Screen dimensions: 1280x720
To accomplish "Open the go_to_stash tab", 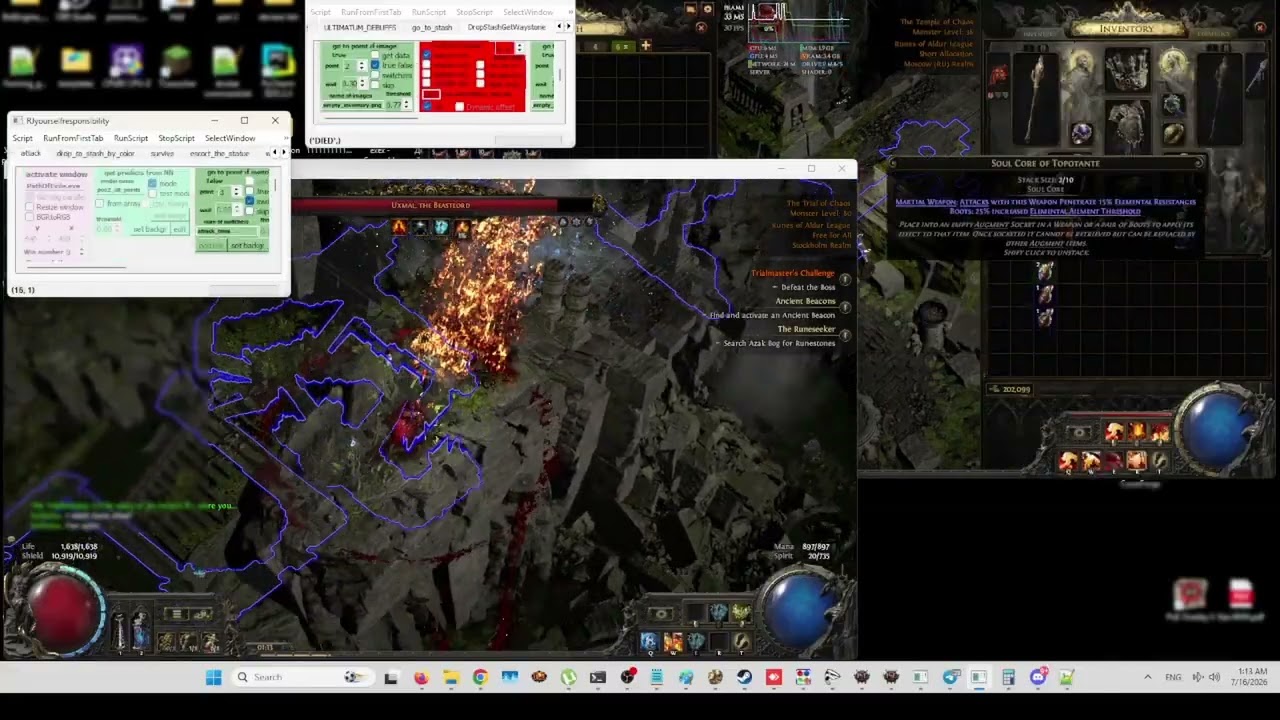I will point(432,27).
